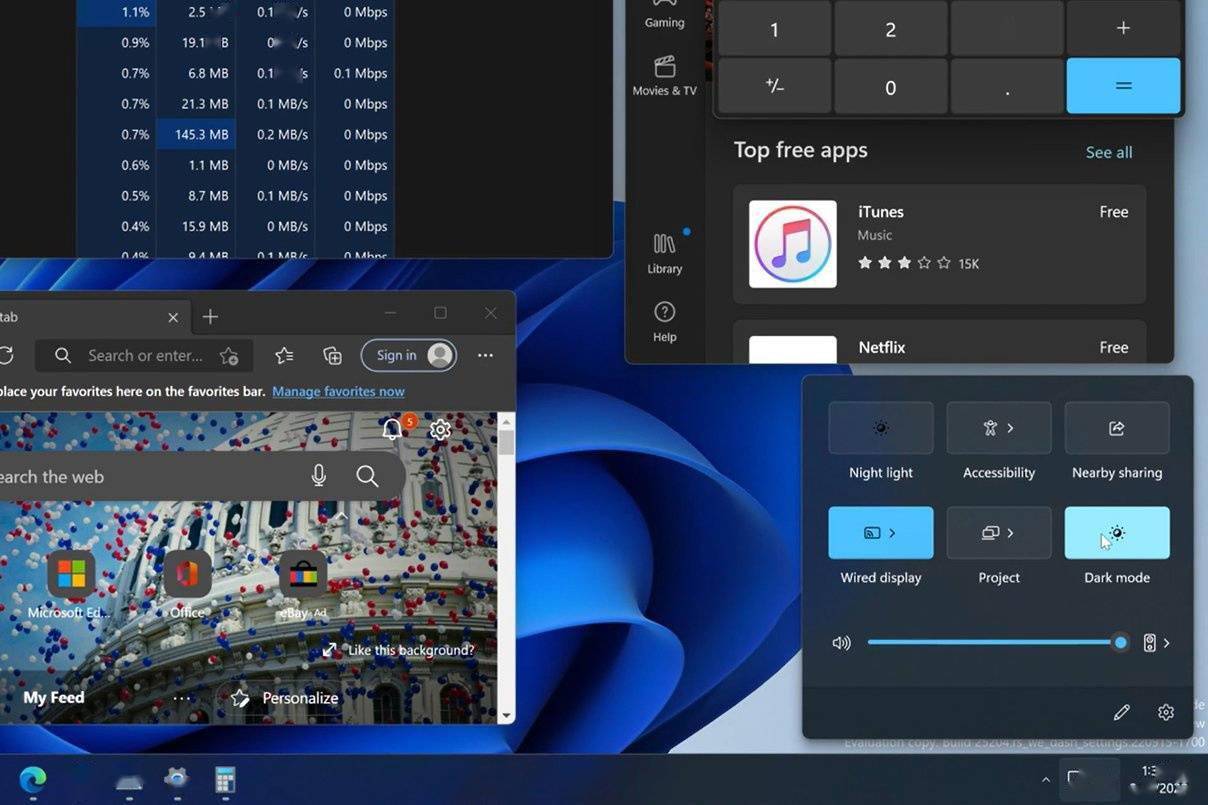
Task: Edit quick settings with the pencil icon
Action: click(1121, 712)
